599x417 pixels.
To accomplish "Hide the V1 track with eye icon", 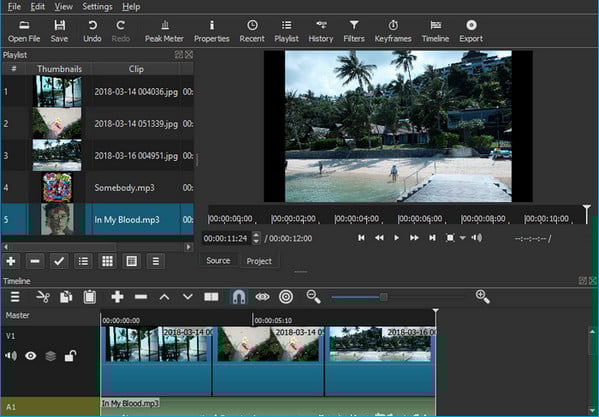I will (31, 356).
